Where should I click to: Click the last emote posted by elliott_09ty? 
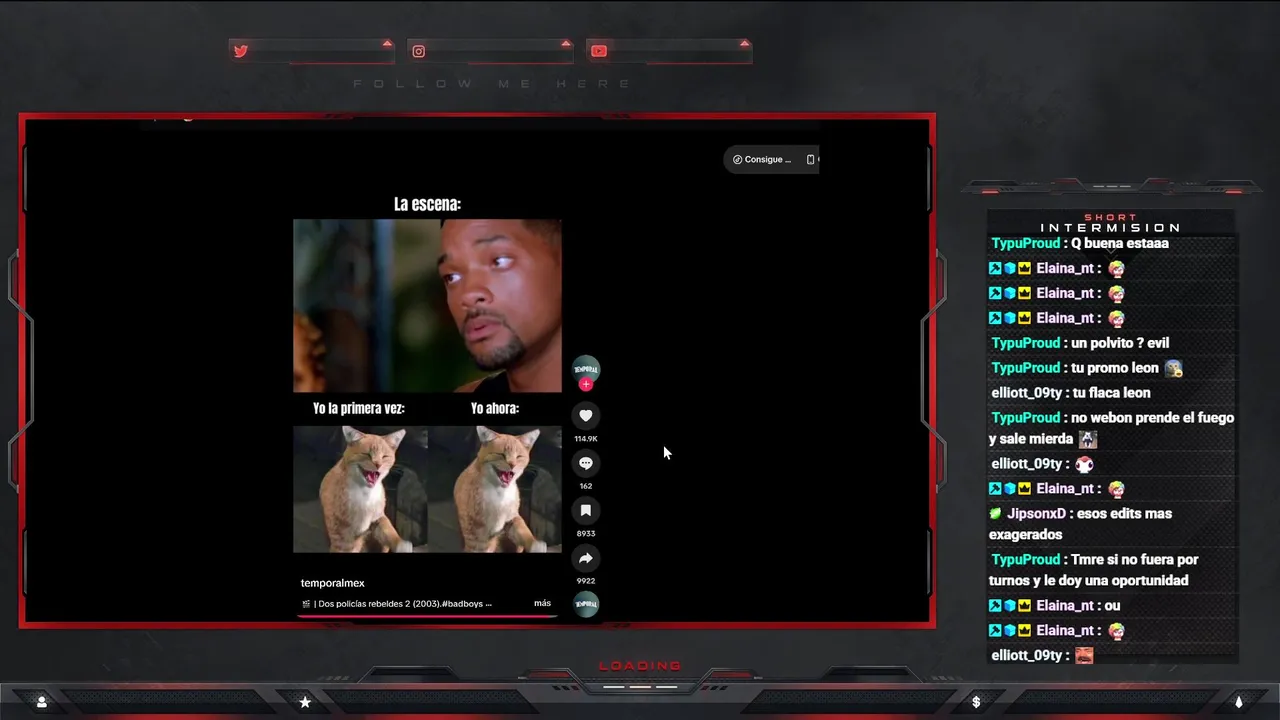(x=1084, y=656)
